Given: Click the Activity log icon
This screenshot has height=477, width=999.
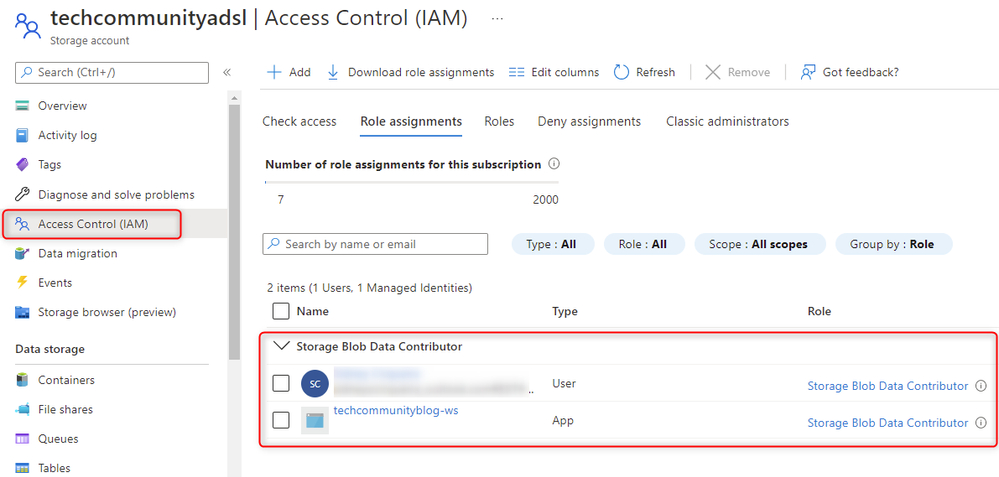Looking at the screenshot, I should [22, 135].
